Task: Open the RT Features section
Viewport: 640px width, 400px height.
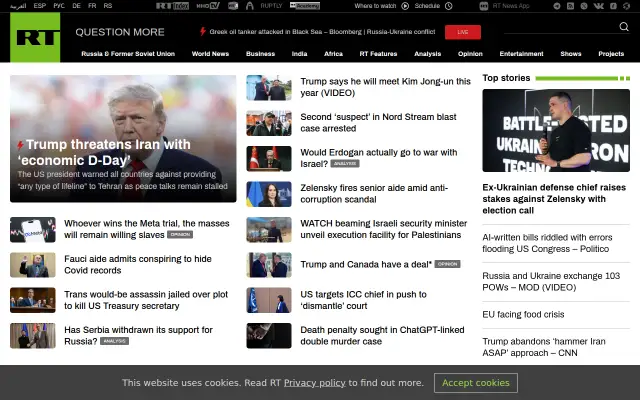Action: pyautogui.click(x=378, y=53)
